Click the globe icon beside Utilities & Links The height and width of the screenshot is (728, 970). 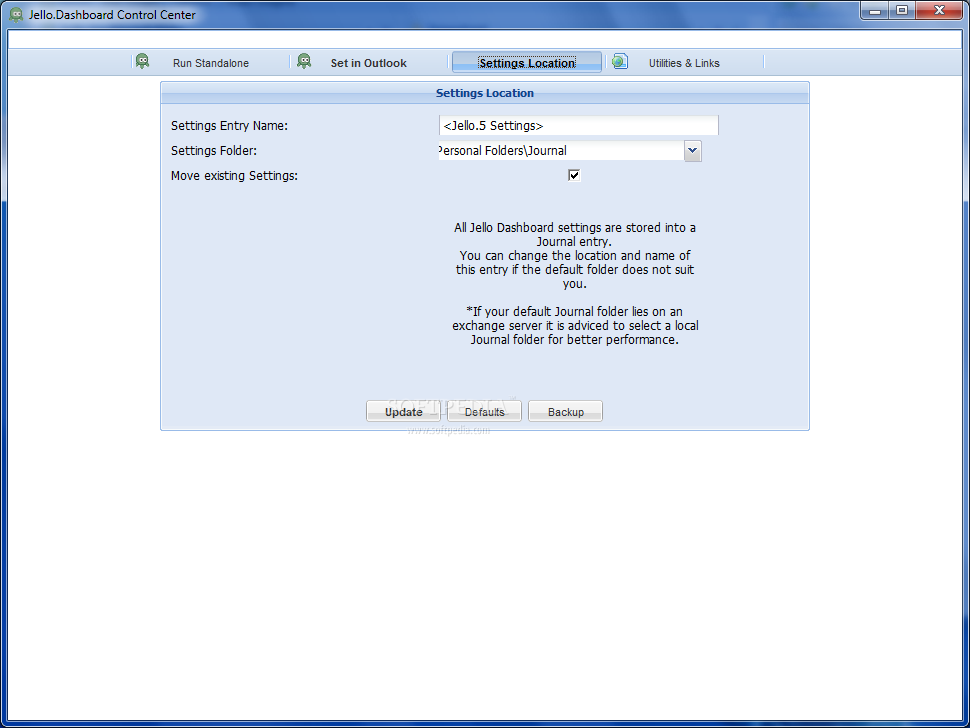click(620, 62)
